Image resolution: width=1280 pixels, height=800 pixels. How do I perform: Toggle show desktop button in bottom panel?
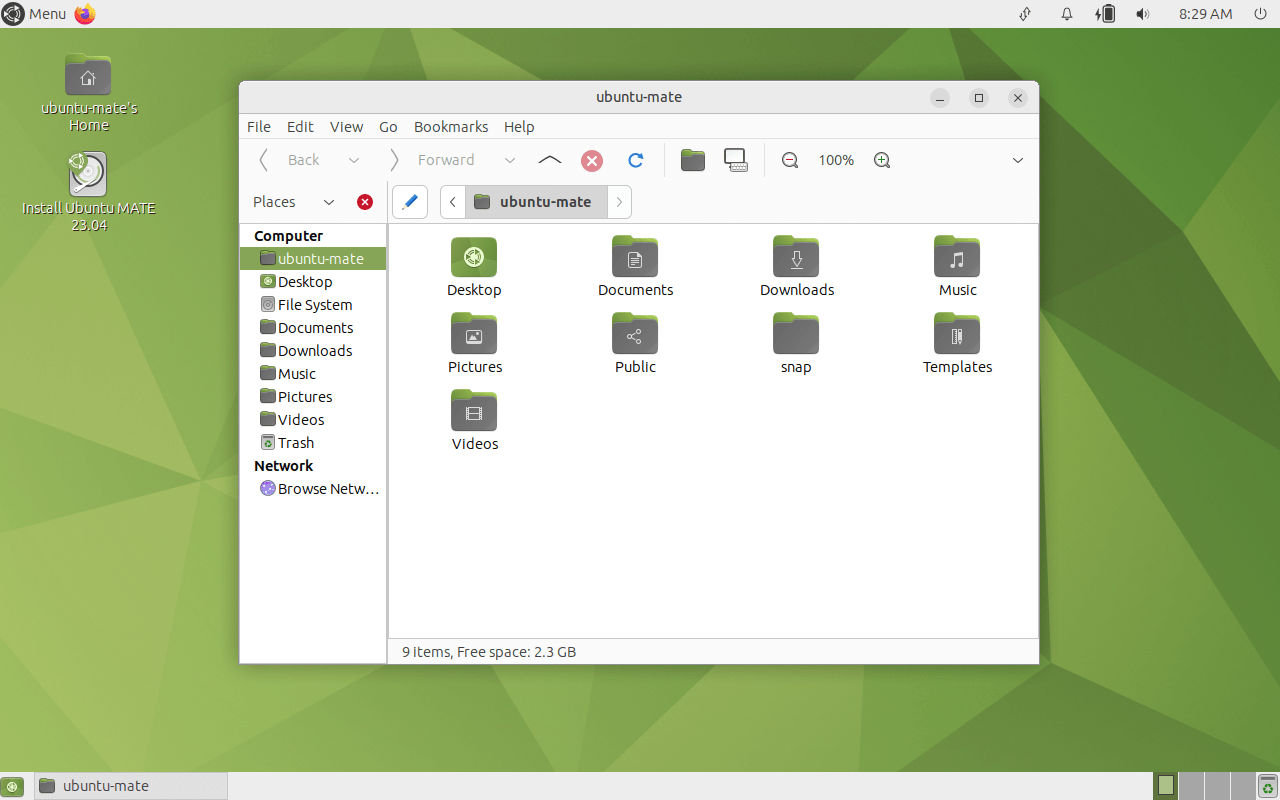(x=13, y=786)
